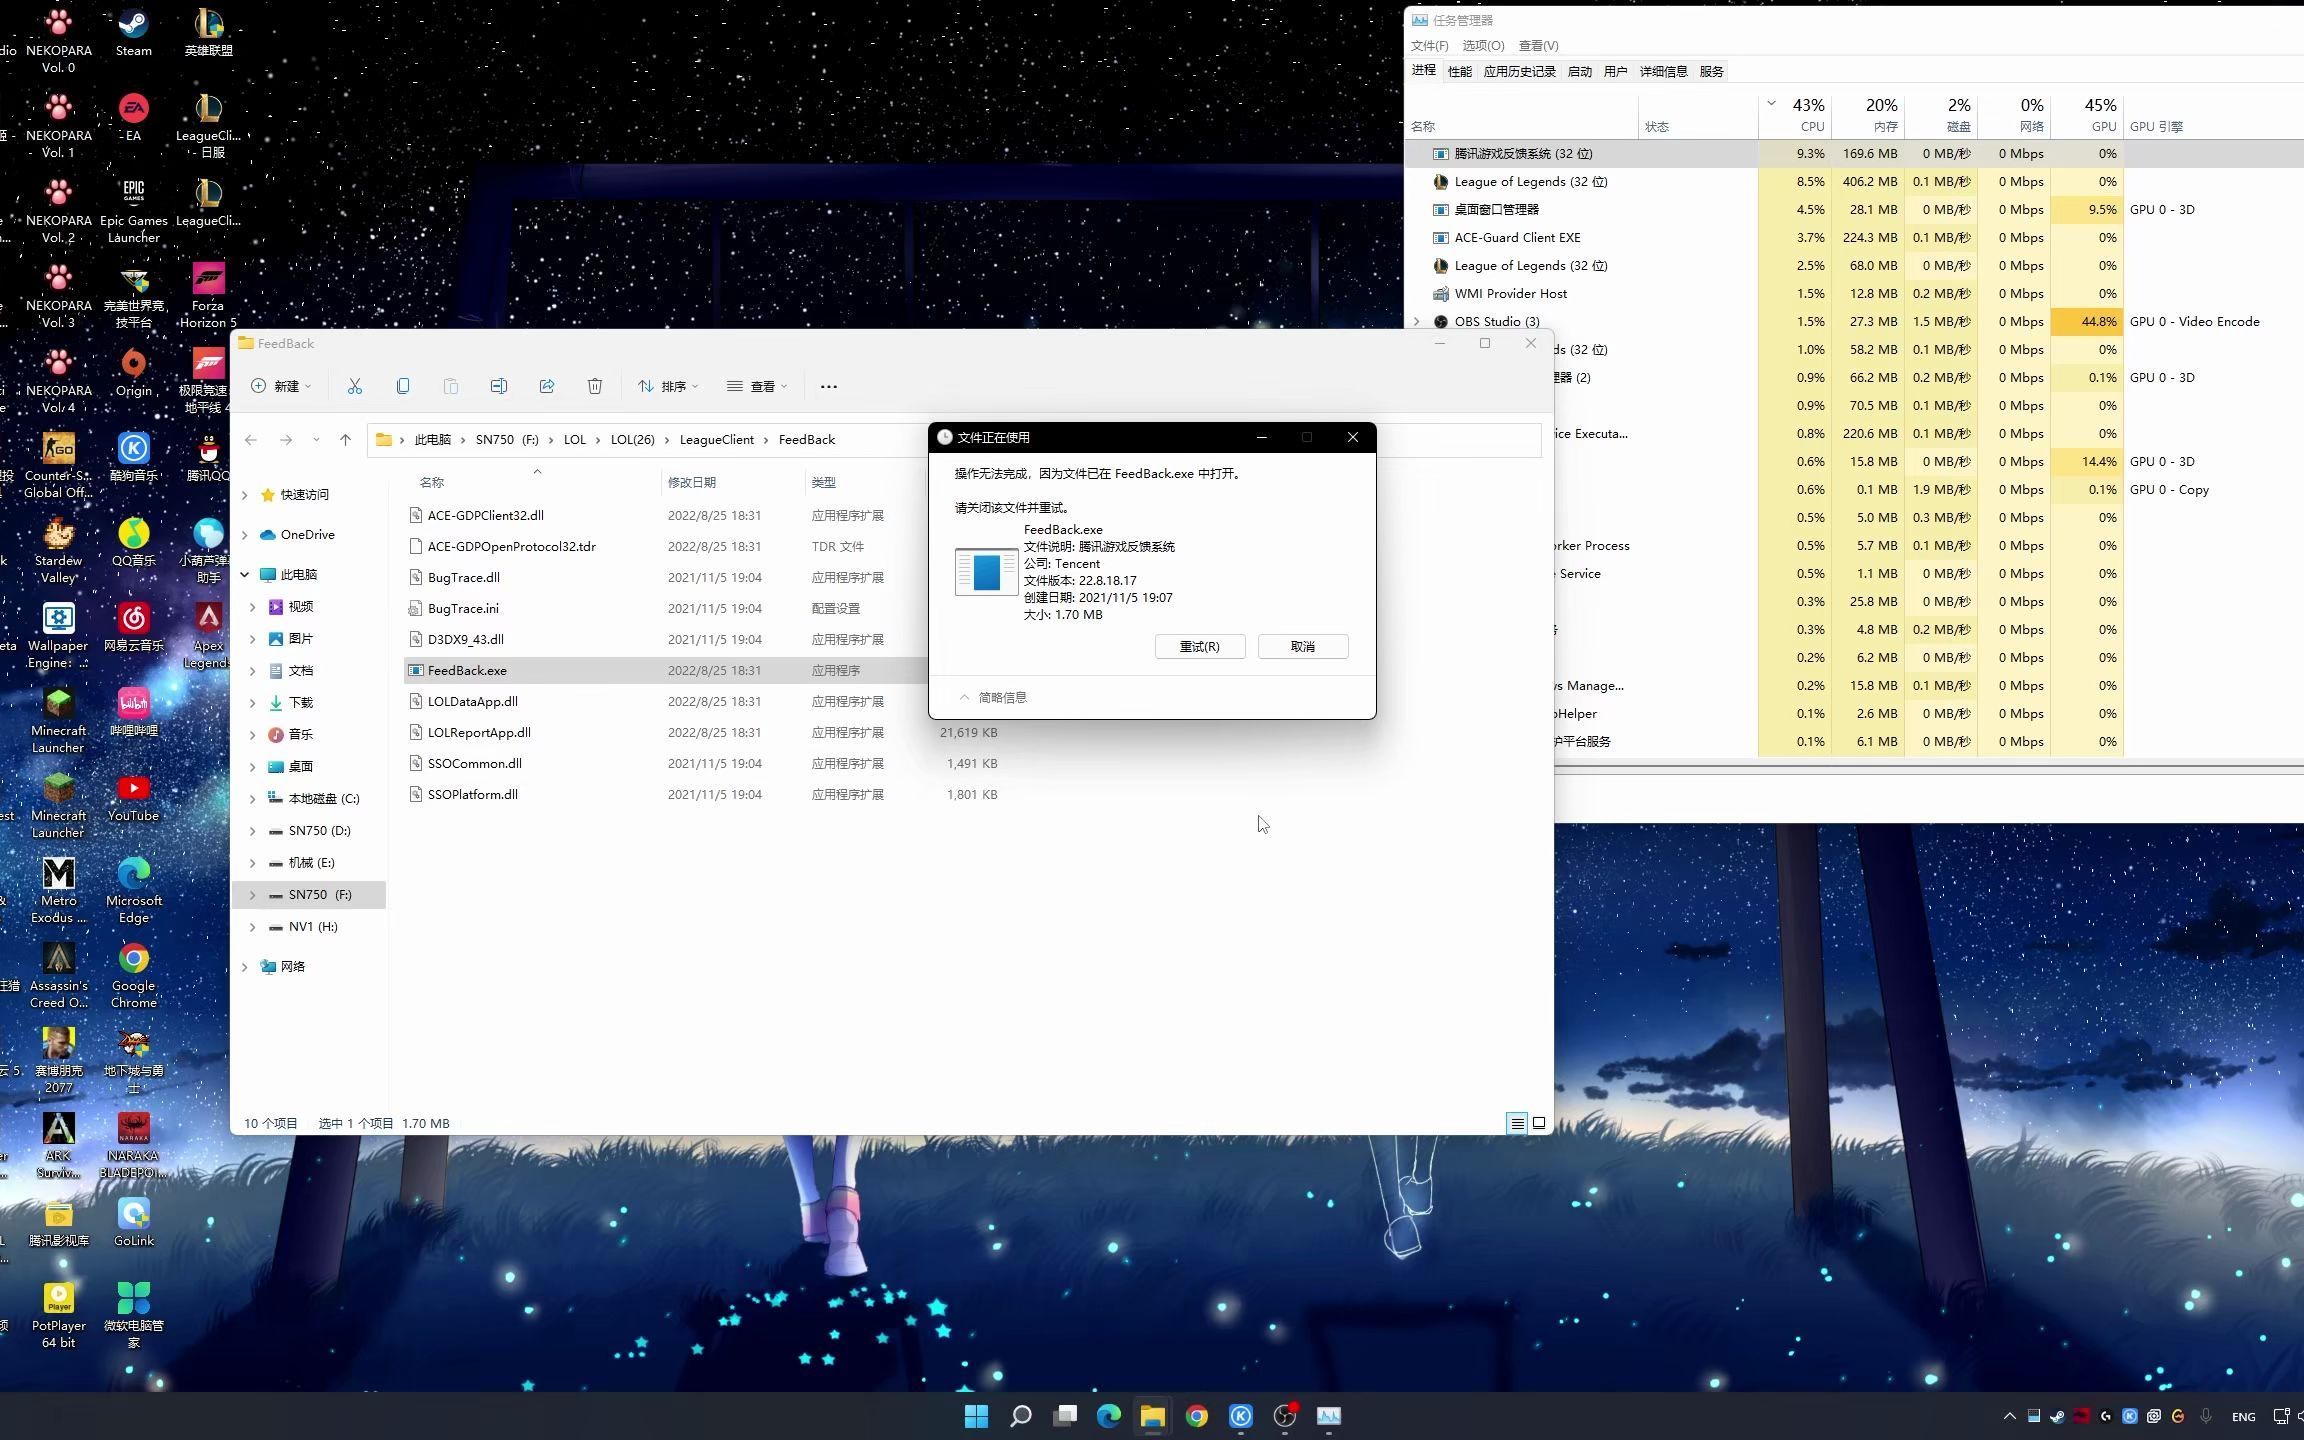The height and width of the screenshot is (1440, 2304).
Task: Select LOLDataApp.dll in file list
Action: [x=471, y=700]
